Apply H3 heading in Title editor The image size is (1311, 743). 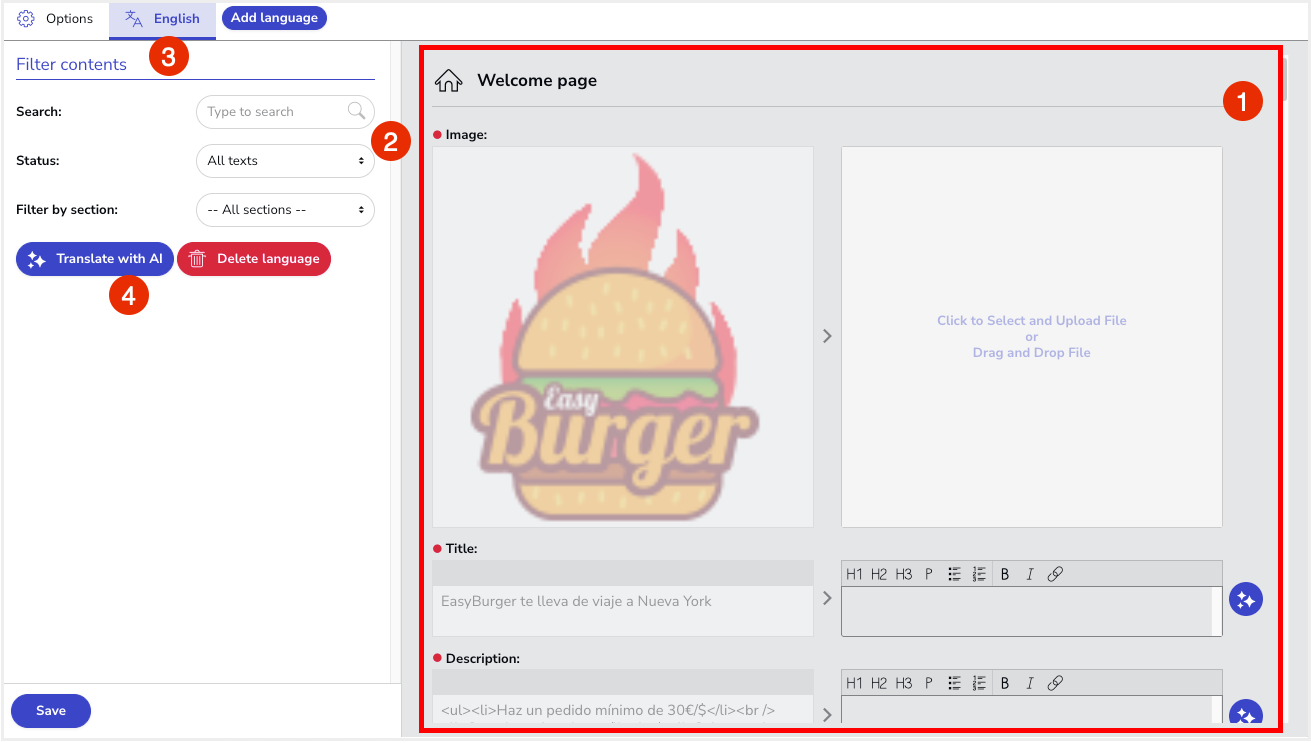pyautogui.click(x=904, y=574)
